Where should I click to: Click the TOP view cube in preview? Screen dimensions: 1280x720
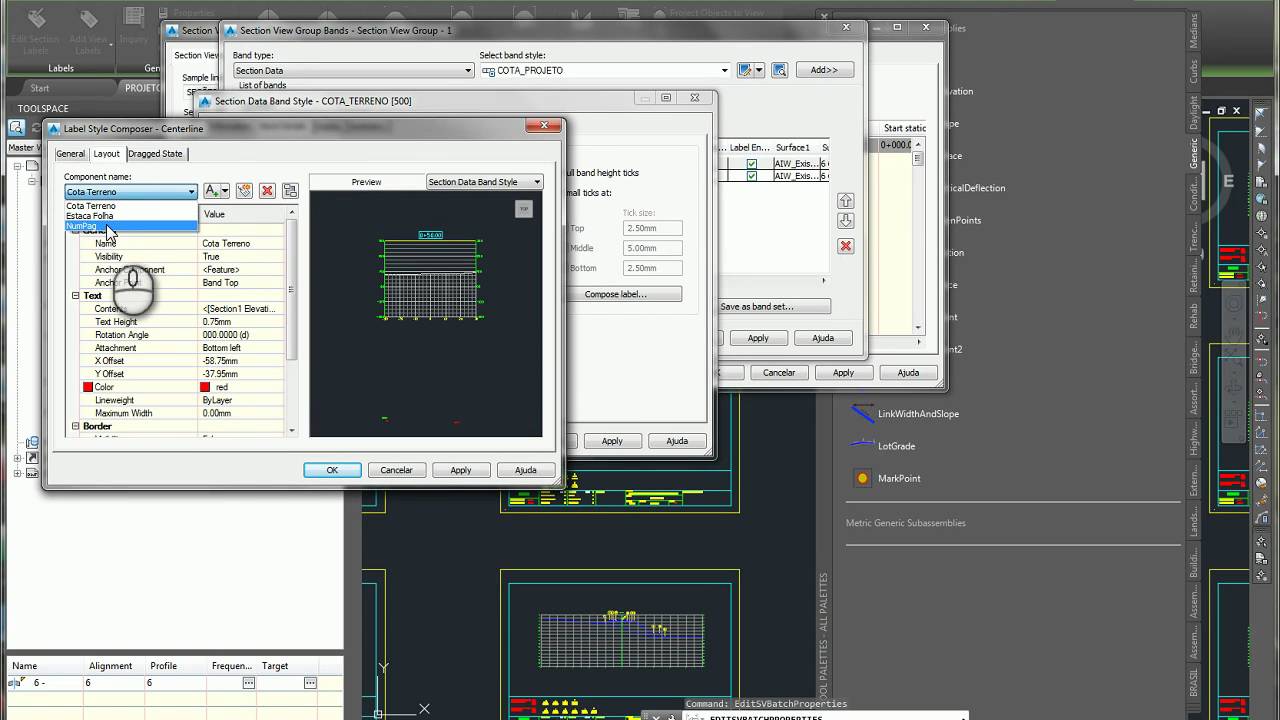pos(523,209)
